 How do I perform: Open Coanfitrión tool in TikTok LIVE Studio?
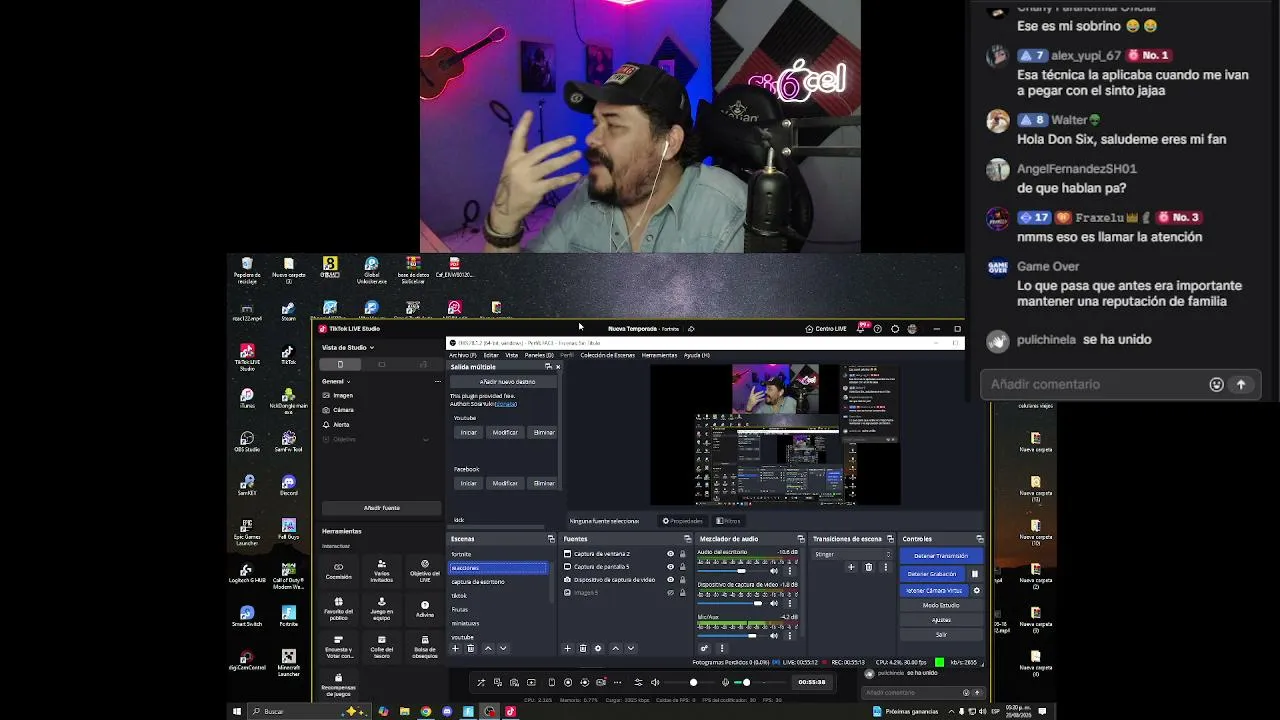[x=338, y=571]
